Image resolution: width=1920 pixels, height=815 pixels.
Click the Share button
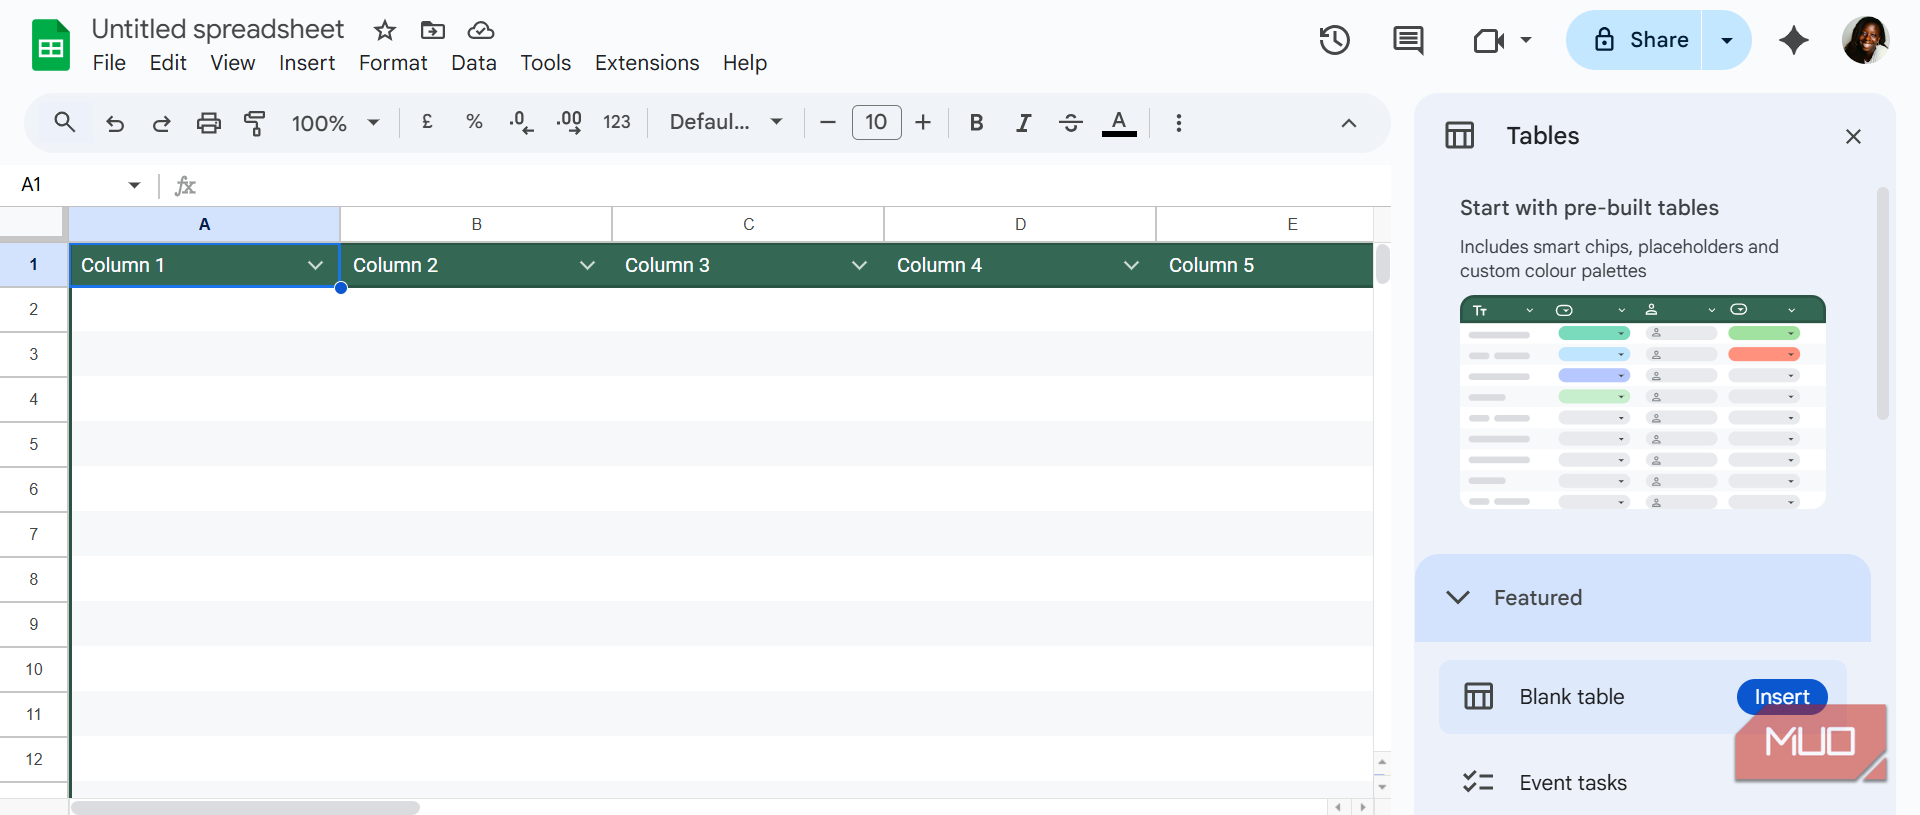(x=1634, y=40)
